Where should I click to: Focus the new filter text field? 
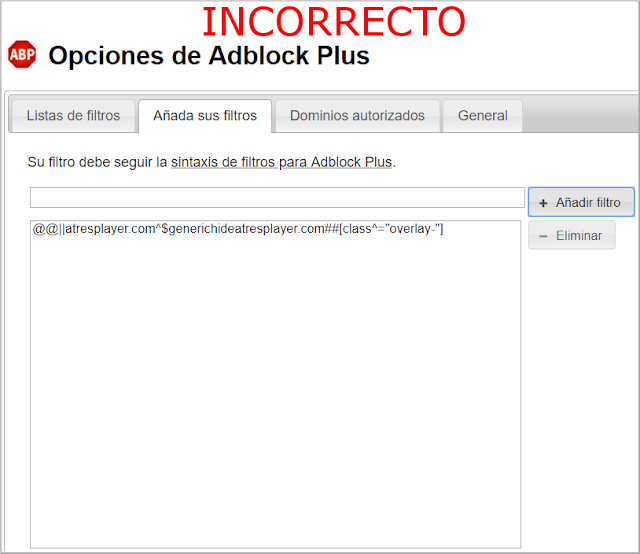(x=277, y=198)
